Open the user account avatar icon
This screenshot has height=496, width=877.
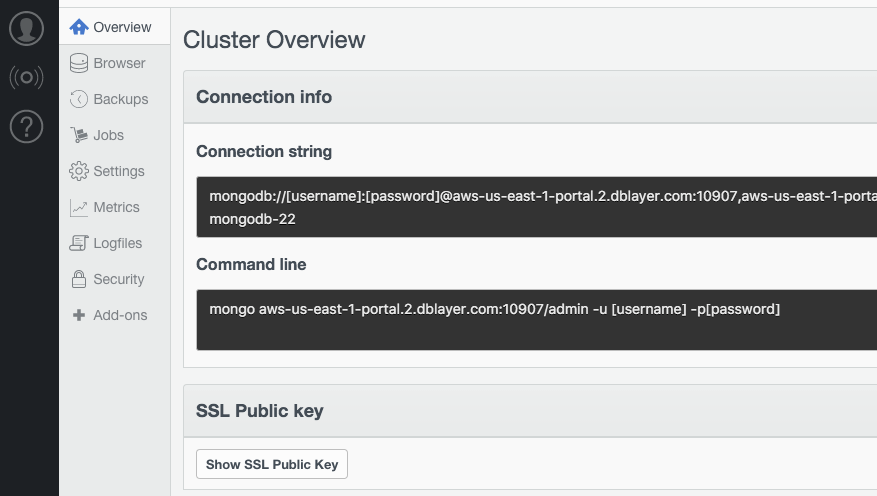pyautogui.click(x=26, y=28)
